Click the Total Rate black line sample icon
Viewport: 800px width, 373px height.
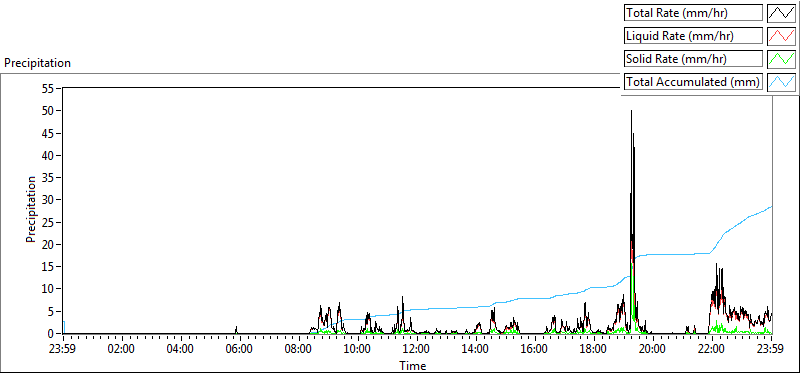click(781, 13)
